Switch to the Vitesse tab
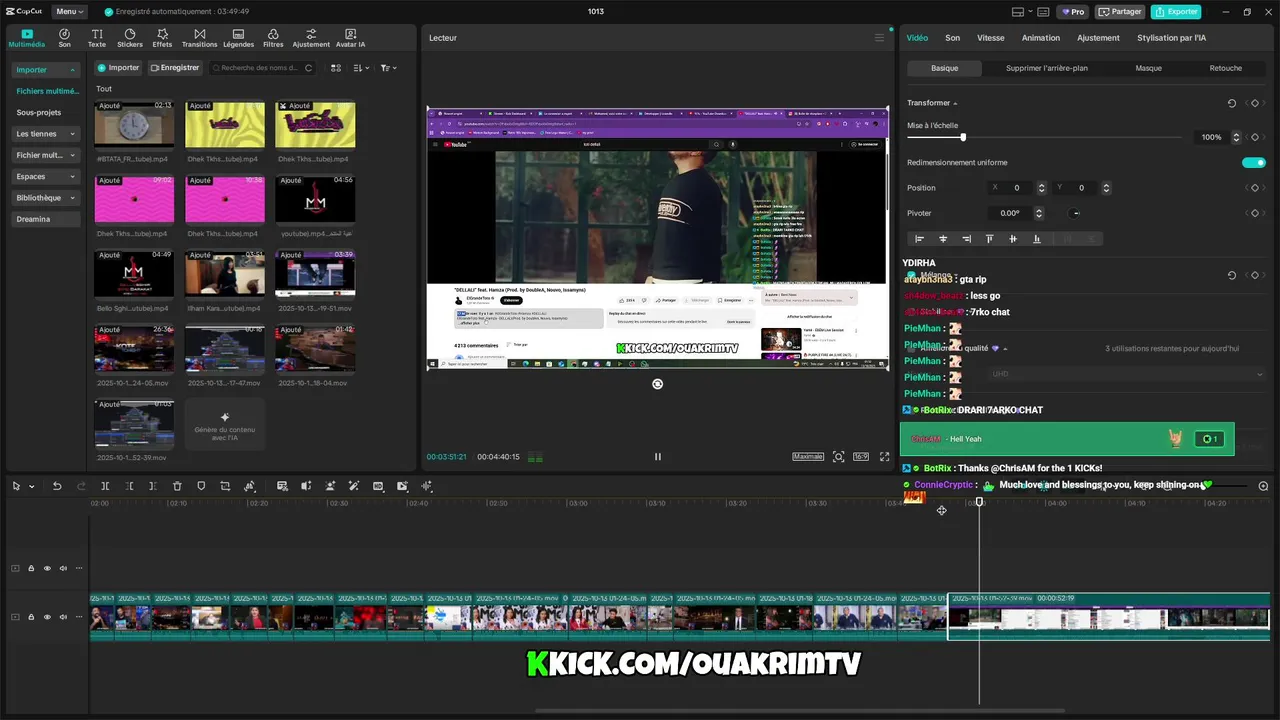The height and width of the screenshot is (720, 1280). point(990,38)
